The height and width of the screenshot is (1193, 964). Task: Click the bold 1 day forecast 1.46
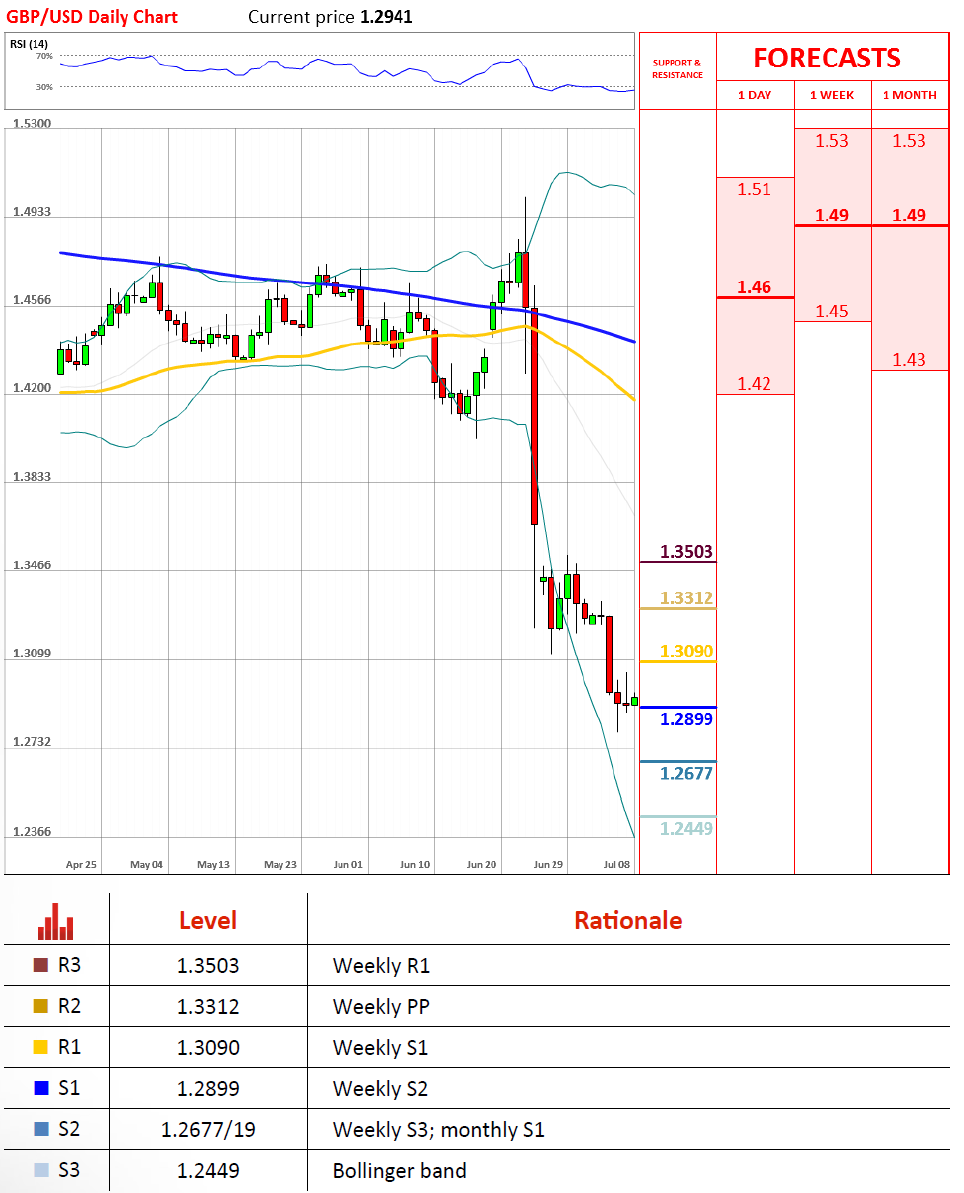[x=754, y=288]
